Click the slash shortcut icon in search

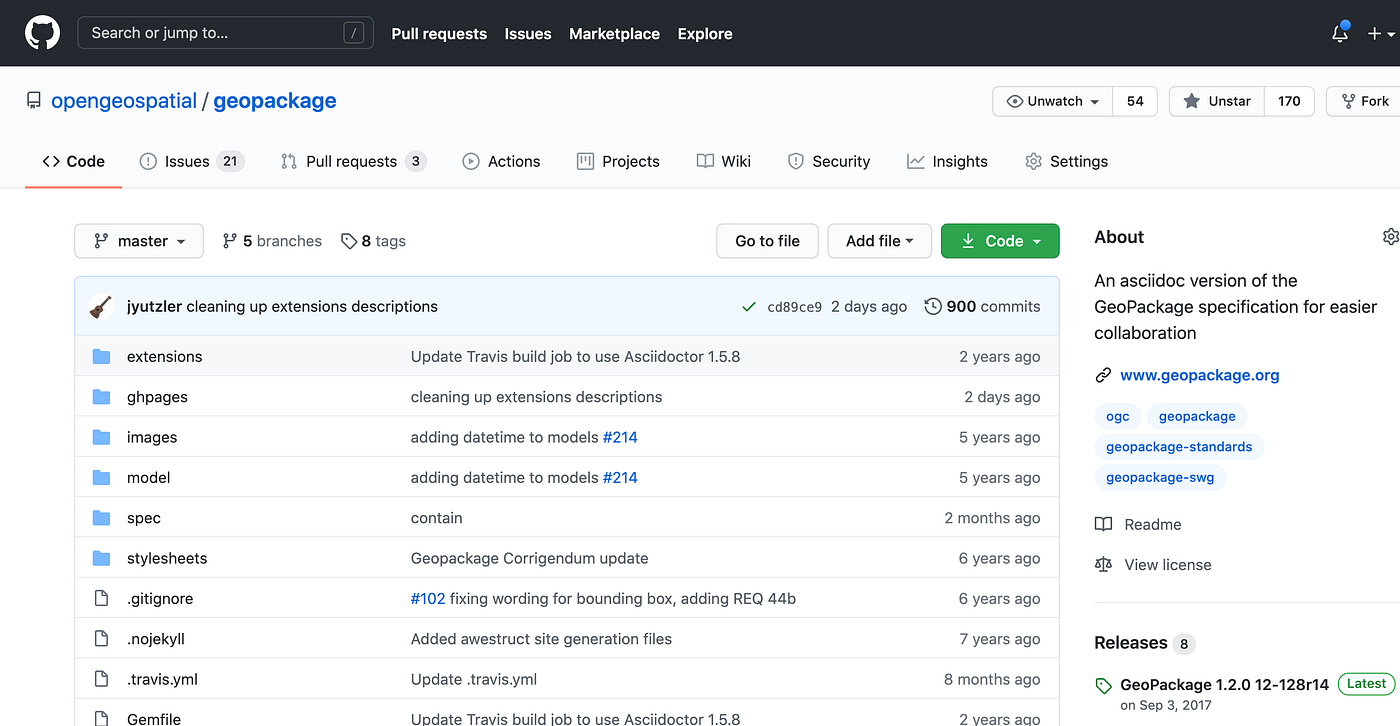pos(353,33)
